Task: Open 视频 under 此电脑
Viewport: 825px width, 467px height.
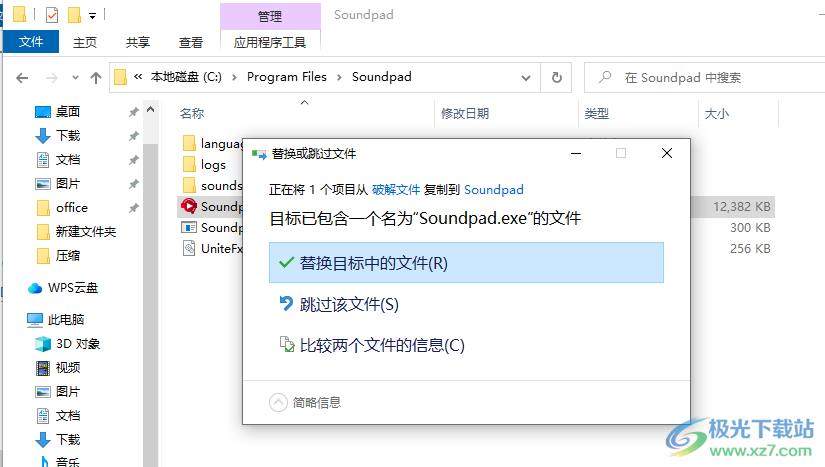Action: [68, 368]
